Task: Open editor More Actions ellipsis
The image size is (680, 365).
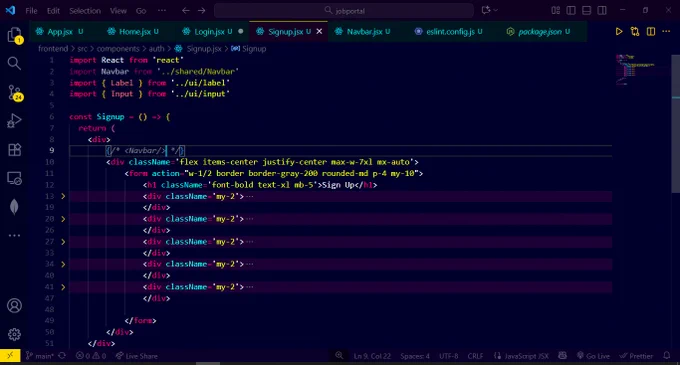Action: pyautogui.click(x=666, y=32)
